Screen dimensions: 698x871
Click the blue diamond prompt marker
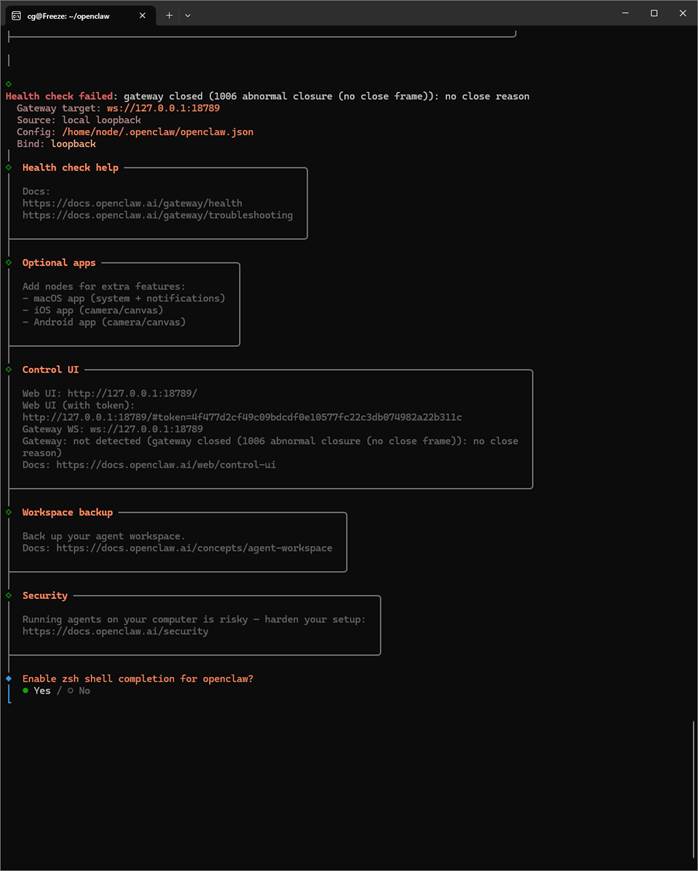pyautogui.click(x=8, y=679)
